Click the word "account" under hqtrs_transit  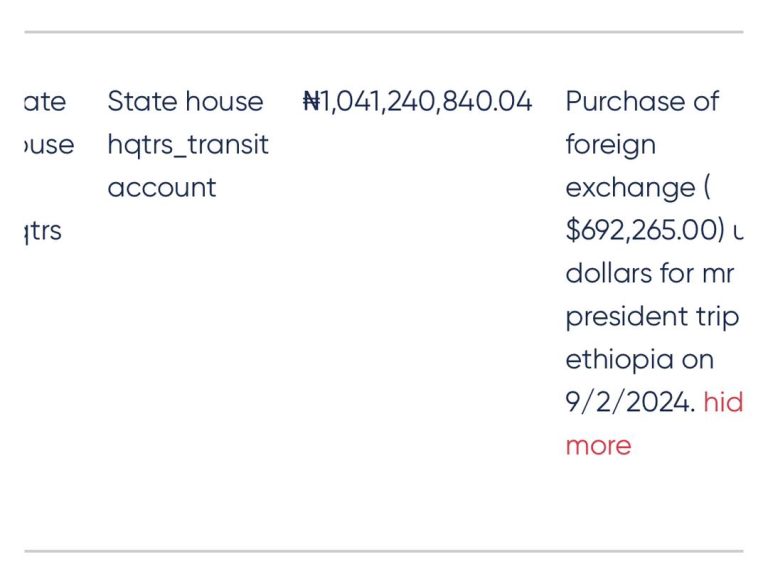click(x=161, y=187)
